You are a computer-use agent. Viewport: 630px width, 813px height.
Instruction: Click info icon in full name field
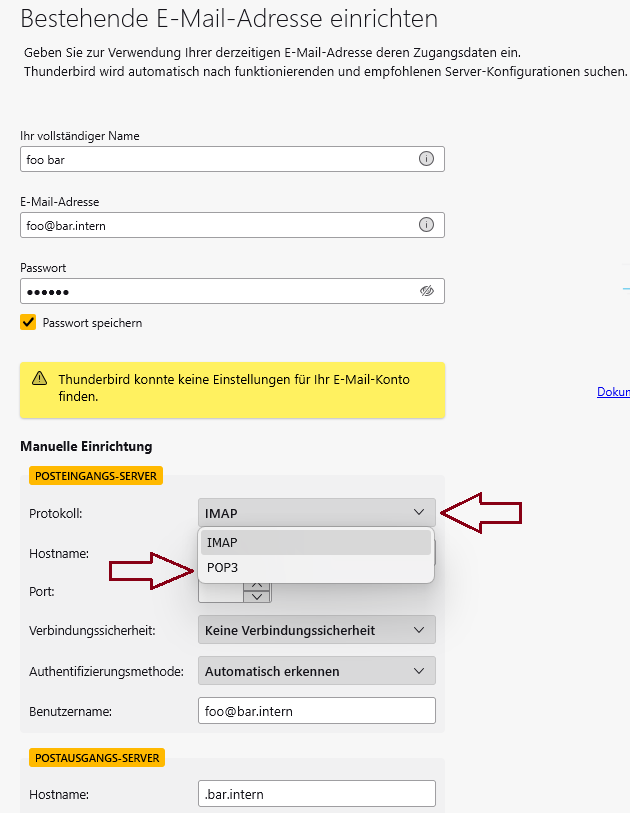[x=426, y=159]
